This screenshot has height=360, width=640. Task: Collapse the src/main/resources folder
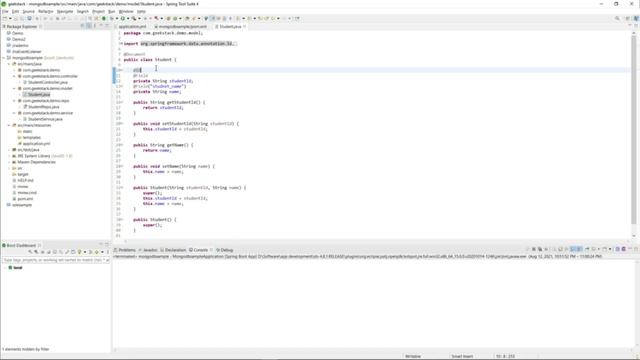9,125
